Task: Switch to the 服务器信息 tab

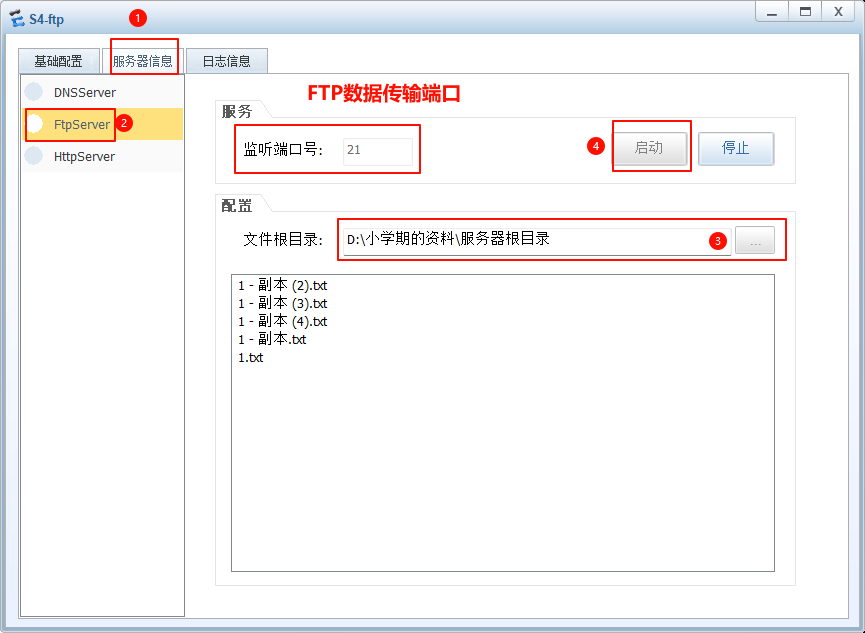Action: point(143,61)
